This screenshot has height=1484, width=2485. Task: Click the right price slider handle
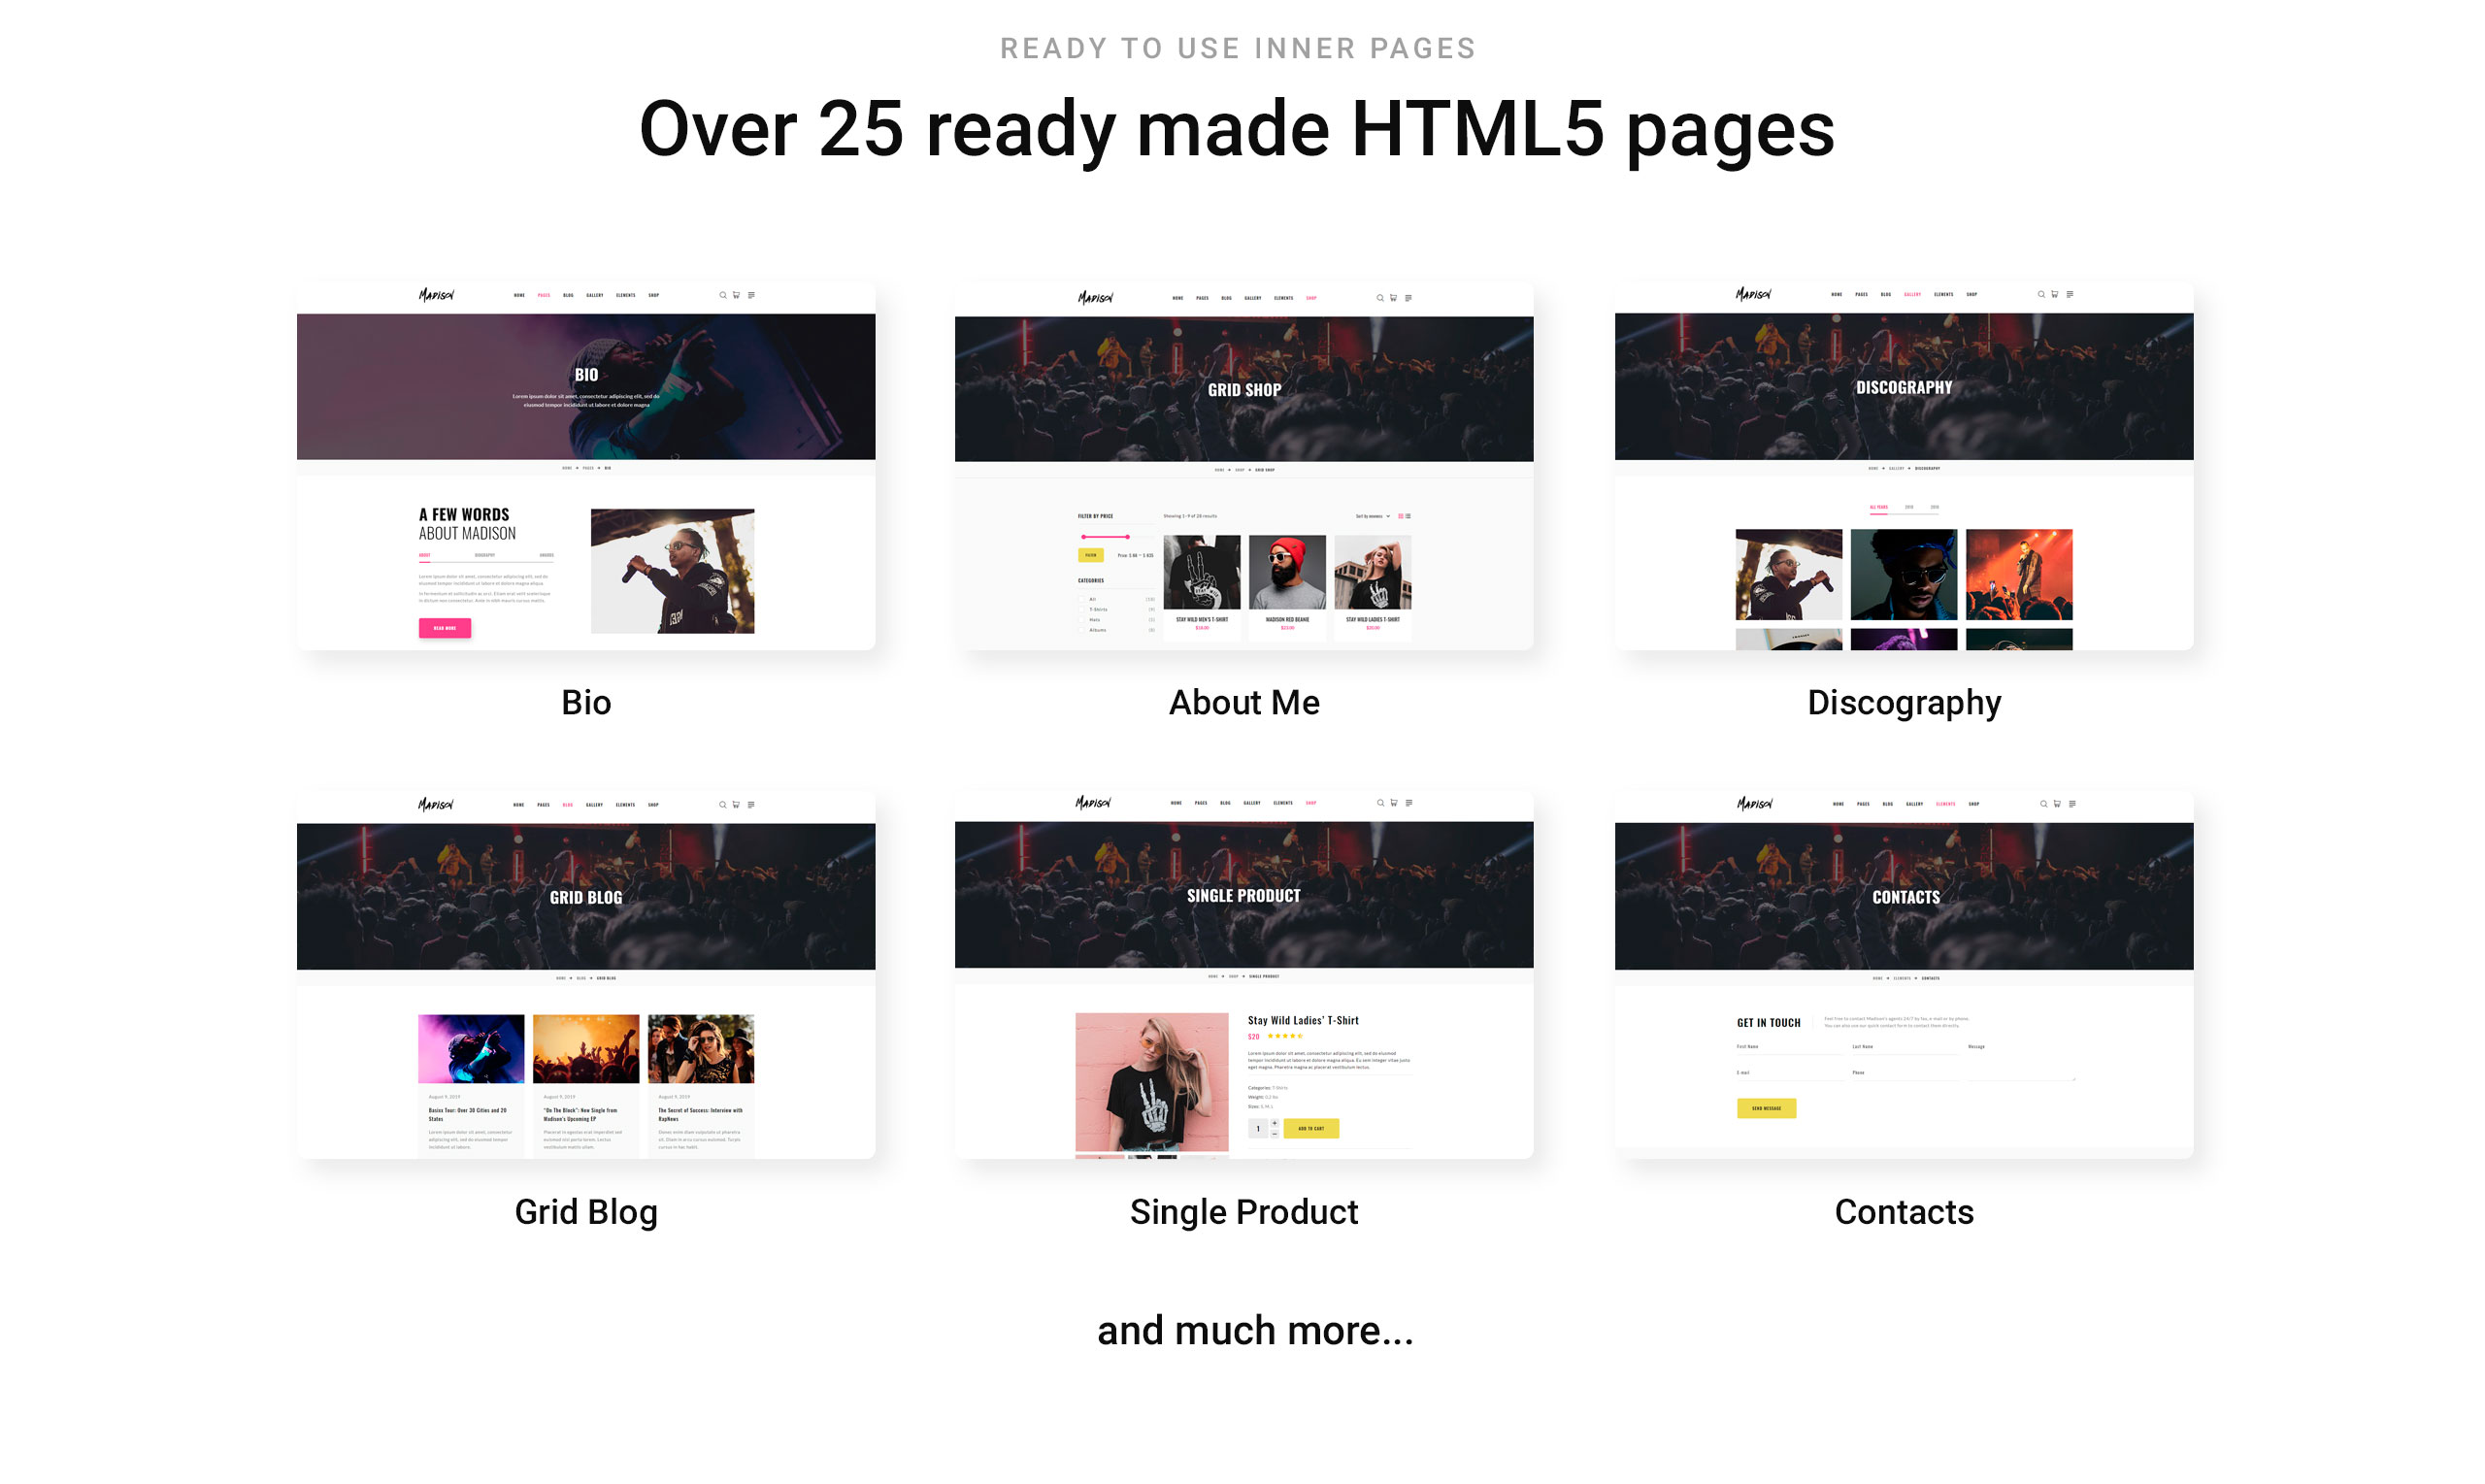(x=1130, y=538)
